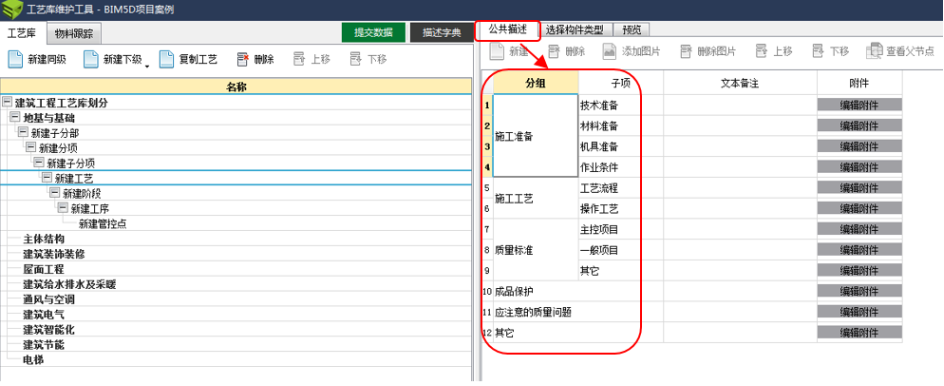Switch to the 物料跟踪 tab

coord(74,33)
